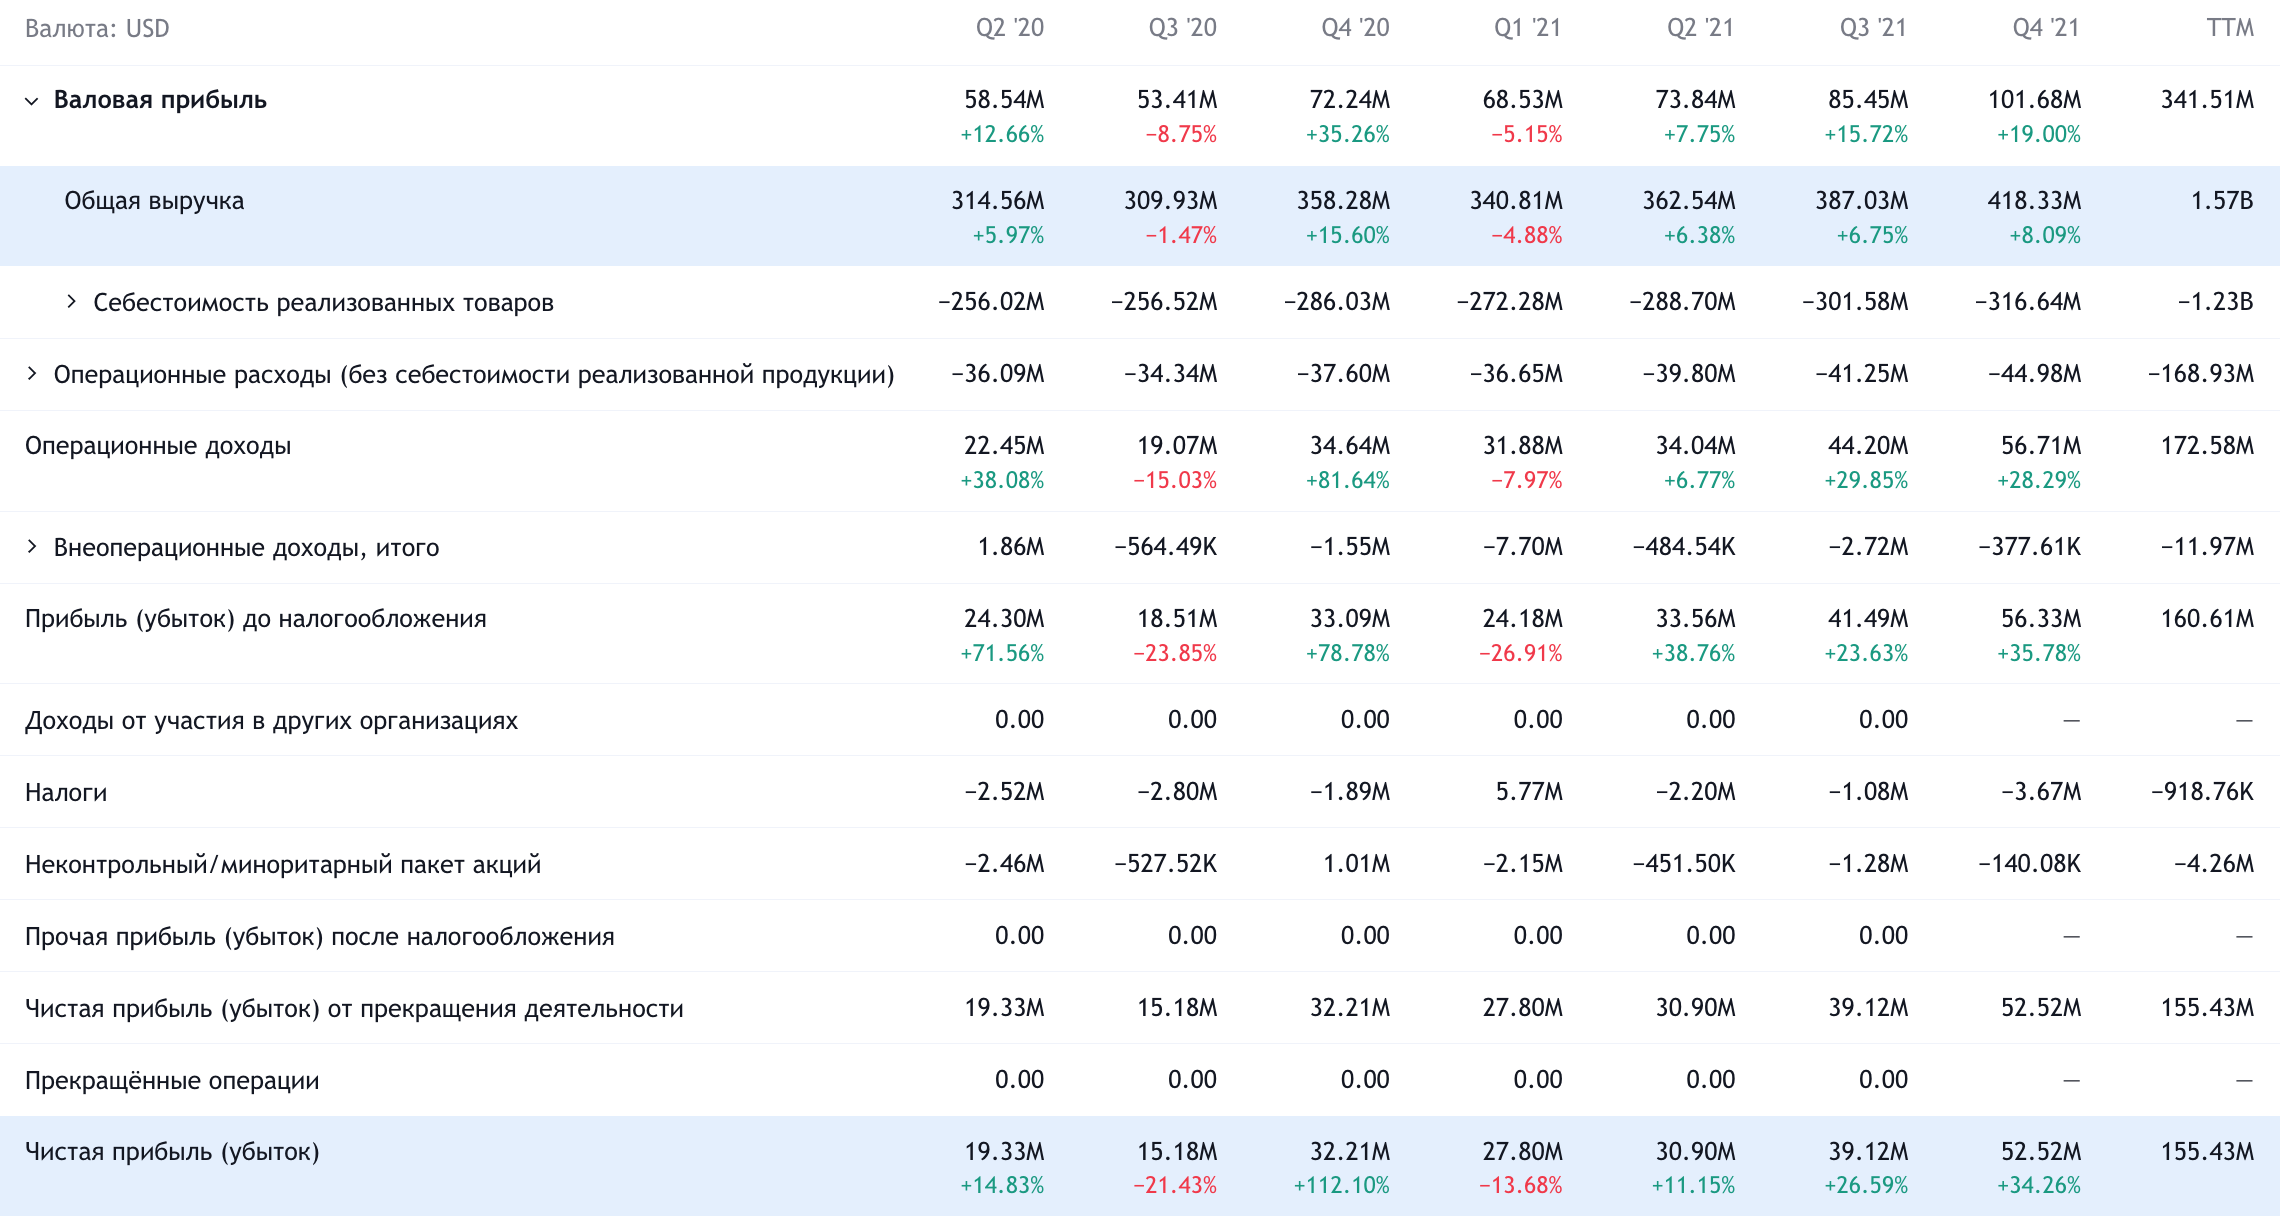The height and width of the screenshot is (1218, 2280).
Task: Click the Налоги row label
Action: (66, 793)
